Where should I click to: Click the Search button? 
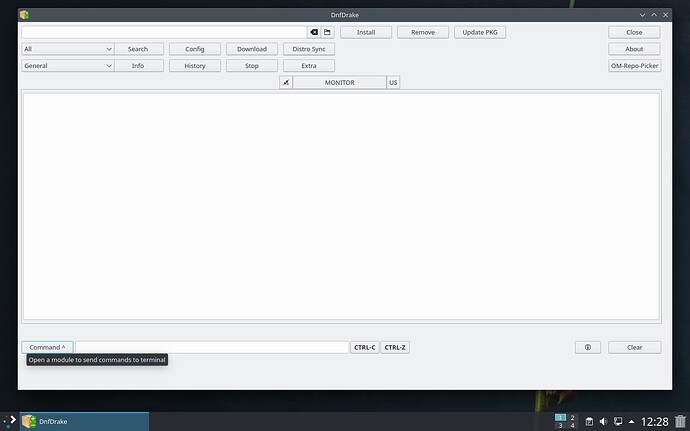pyautogui.click(x=138, y=49)
